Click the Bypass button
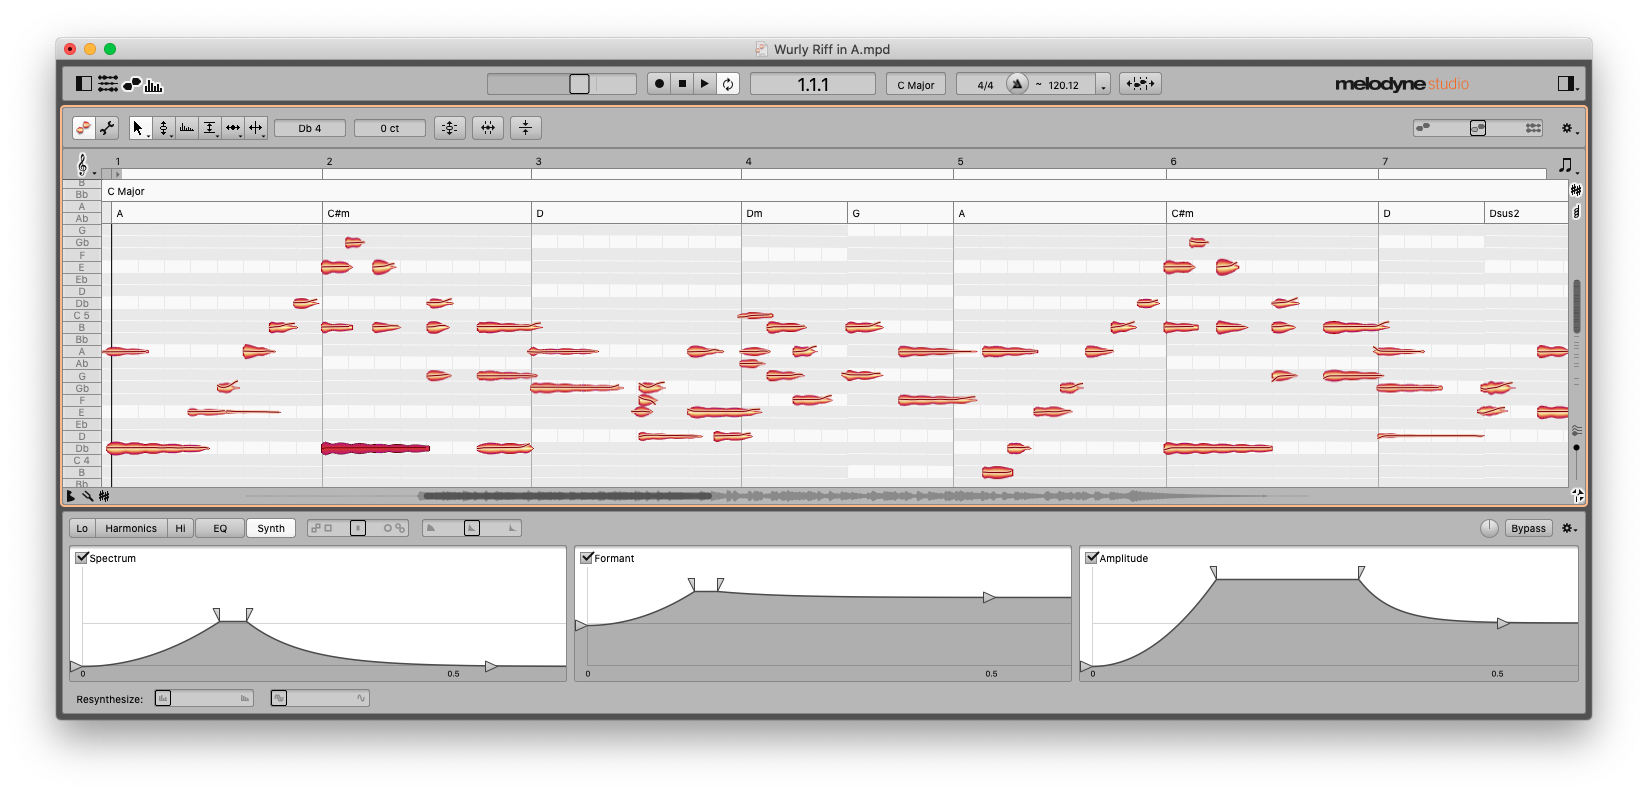Image resolution: width=1648 pixels, height=794 pixels. (1527, 528)
